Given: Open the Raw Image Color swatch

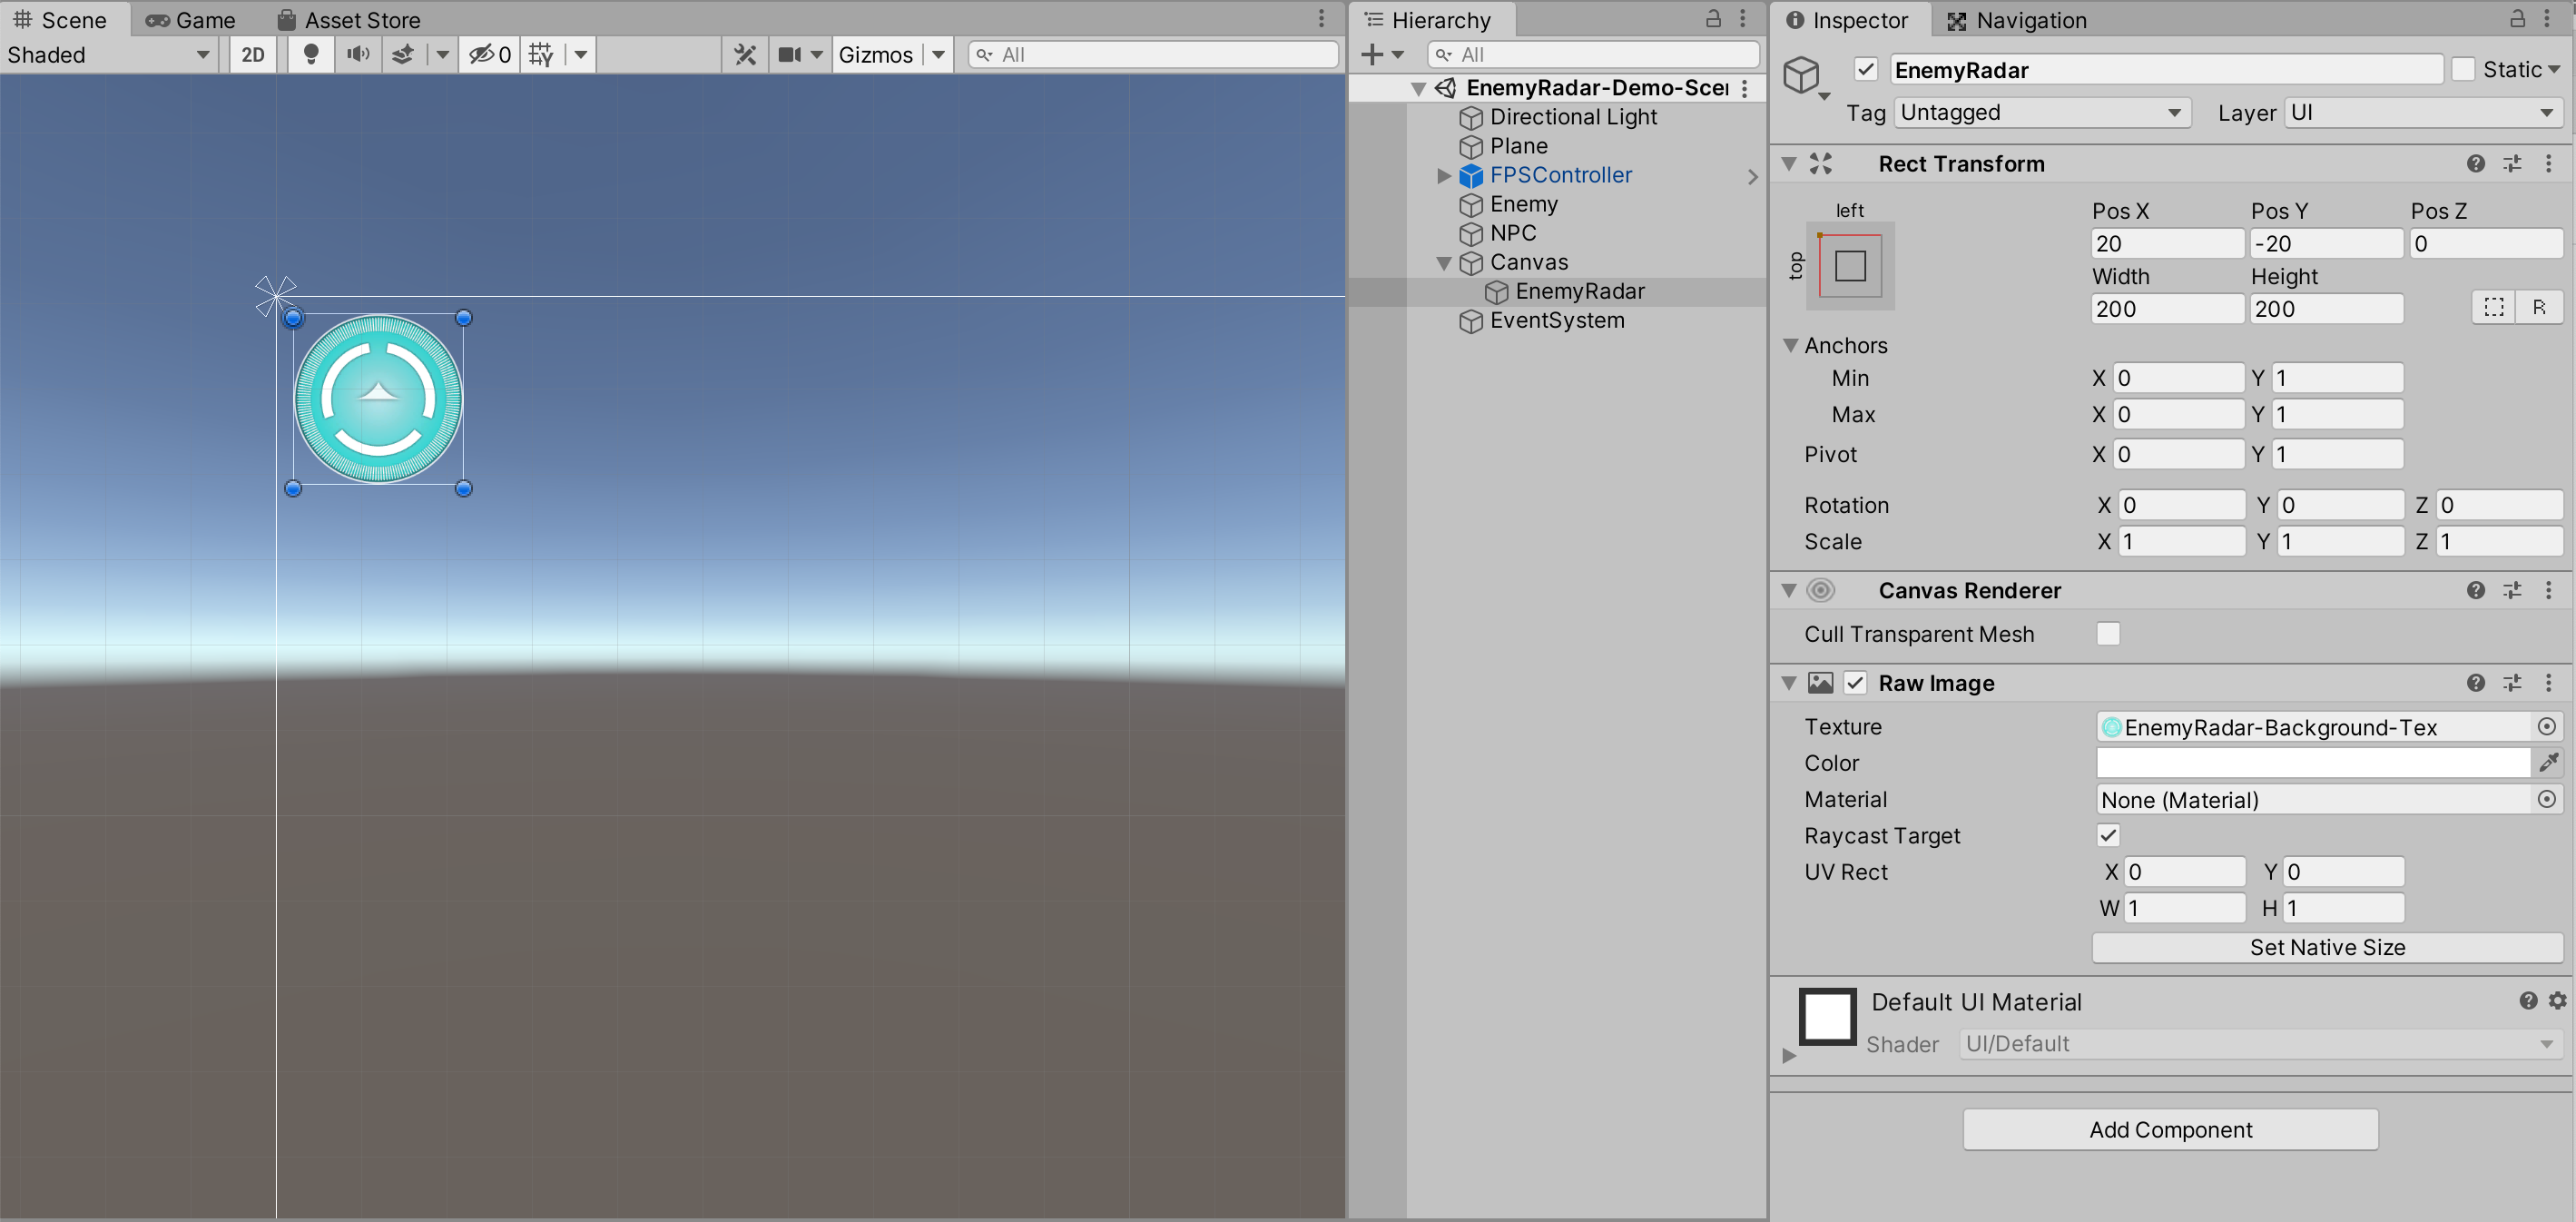Looking at the screenshot, I should [x=2311, y=762].
